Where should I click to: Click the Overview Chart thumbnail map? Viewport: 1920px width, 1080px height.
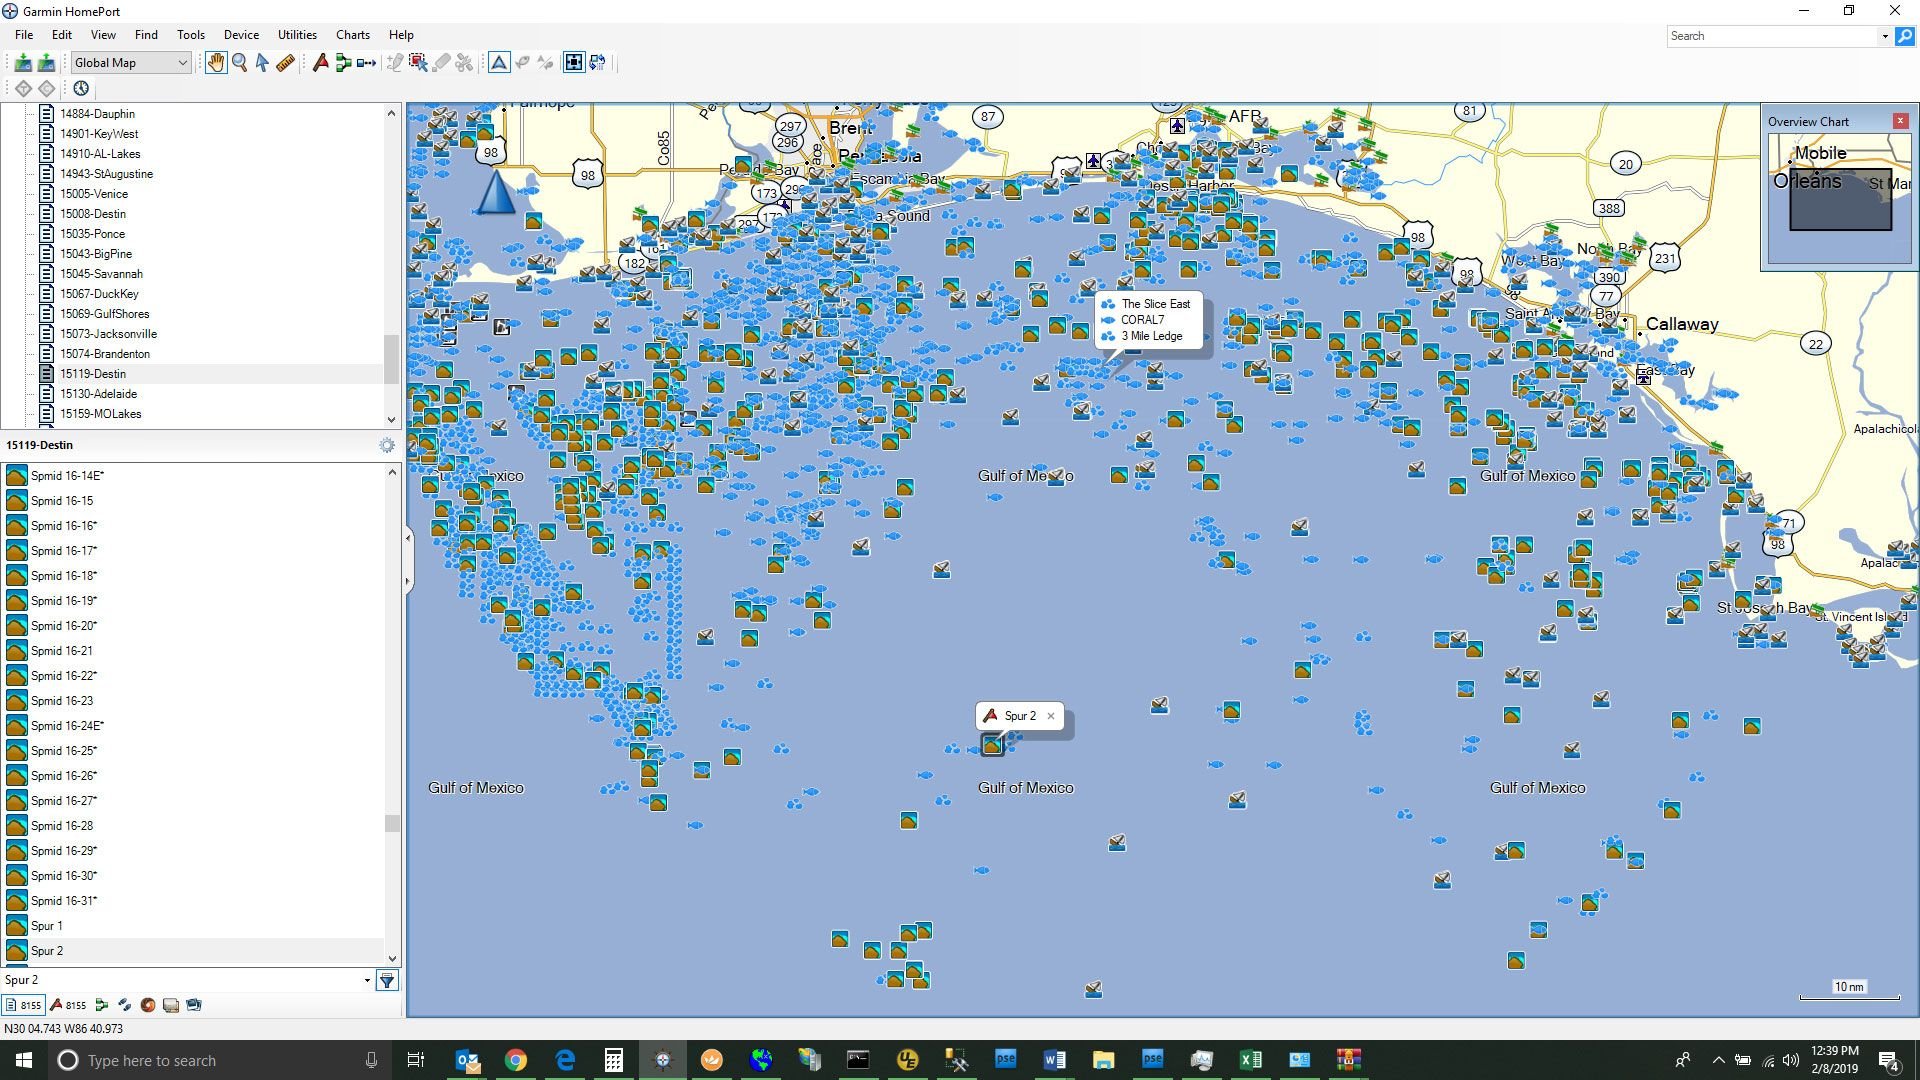pyautogui.click(x=1839, y=197)
